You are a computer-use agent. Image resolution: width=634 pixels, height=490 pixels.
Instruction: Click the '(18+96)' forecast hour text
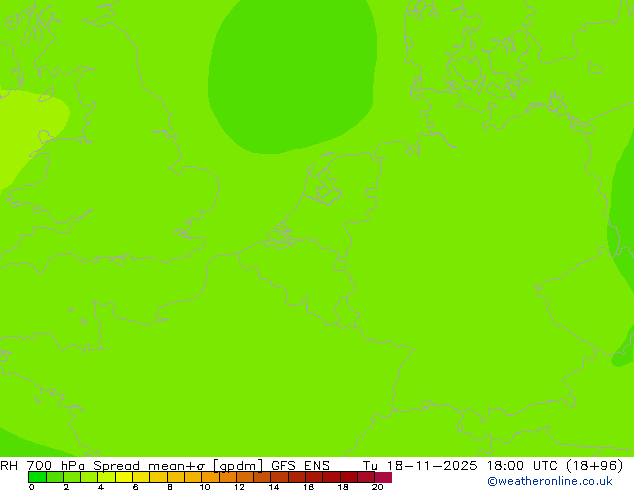click(594, 466)
